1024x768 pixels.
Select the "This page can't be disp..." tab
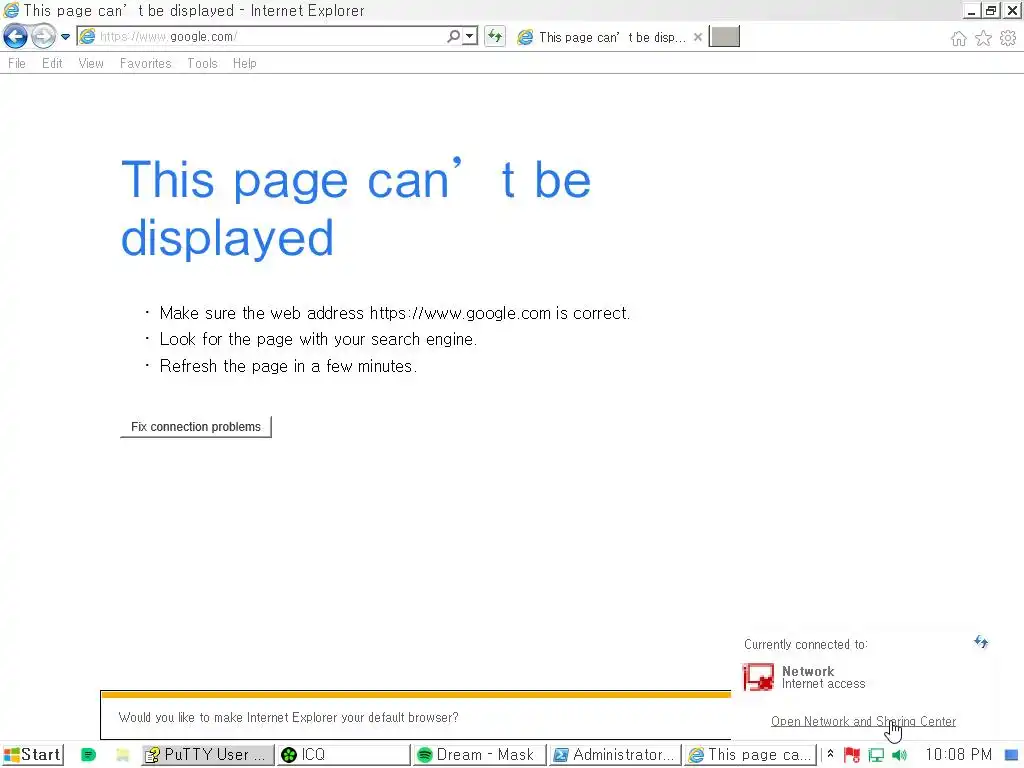(601, 37)
